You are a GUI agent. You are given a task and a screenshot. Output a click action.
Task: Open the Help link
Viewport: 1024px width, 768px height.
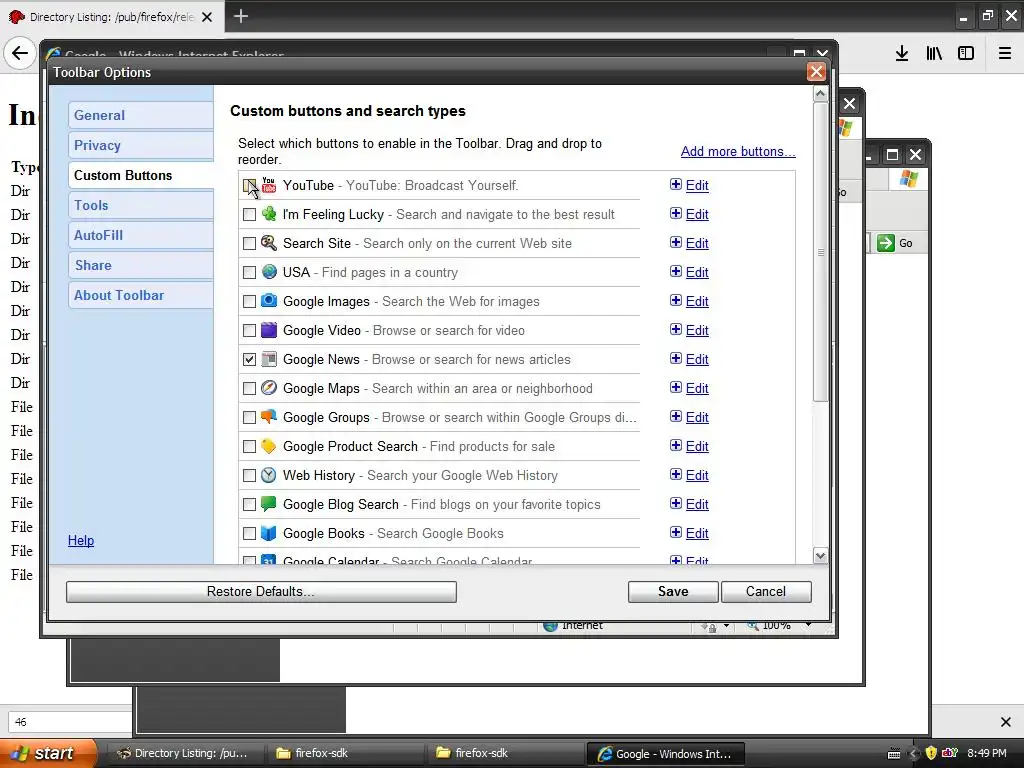click(81, 541)
